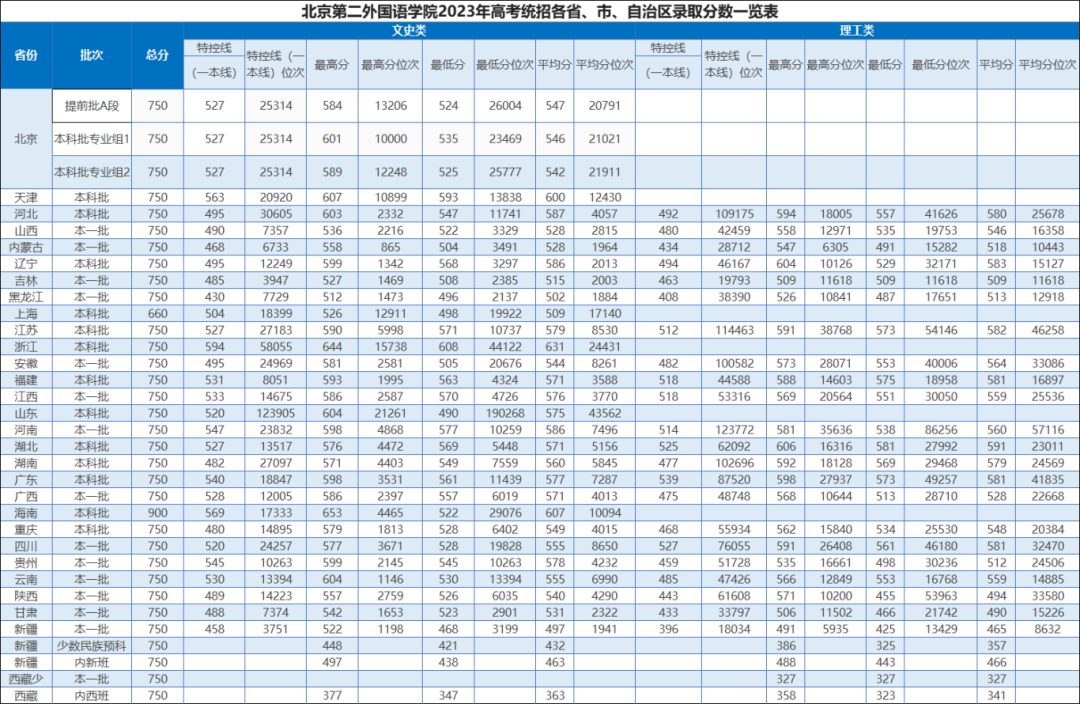Click rank value '114463' in 江苏 row
Viewport: 1080px width, 704px height.
tap(734, 330)
